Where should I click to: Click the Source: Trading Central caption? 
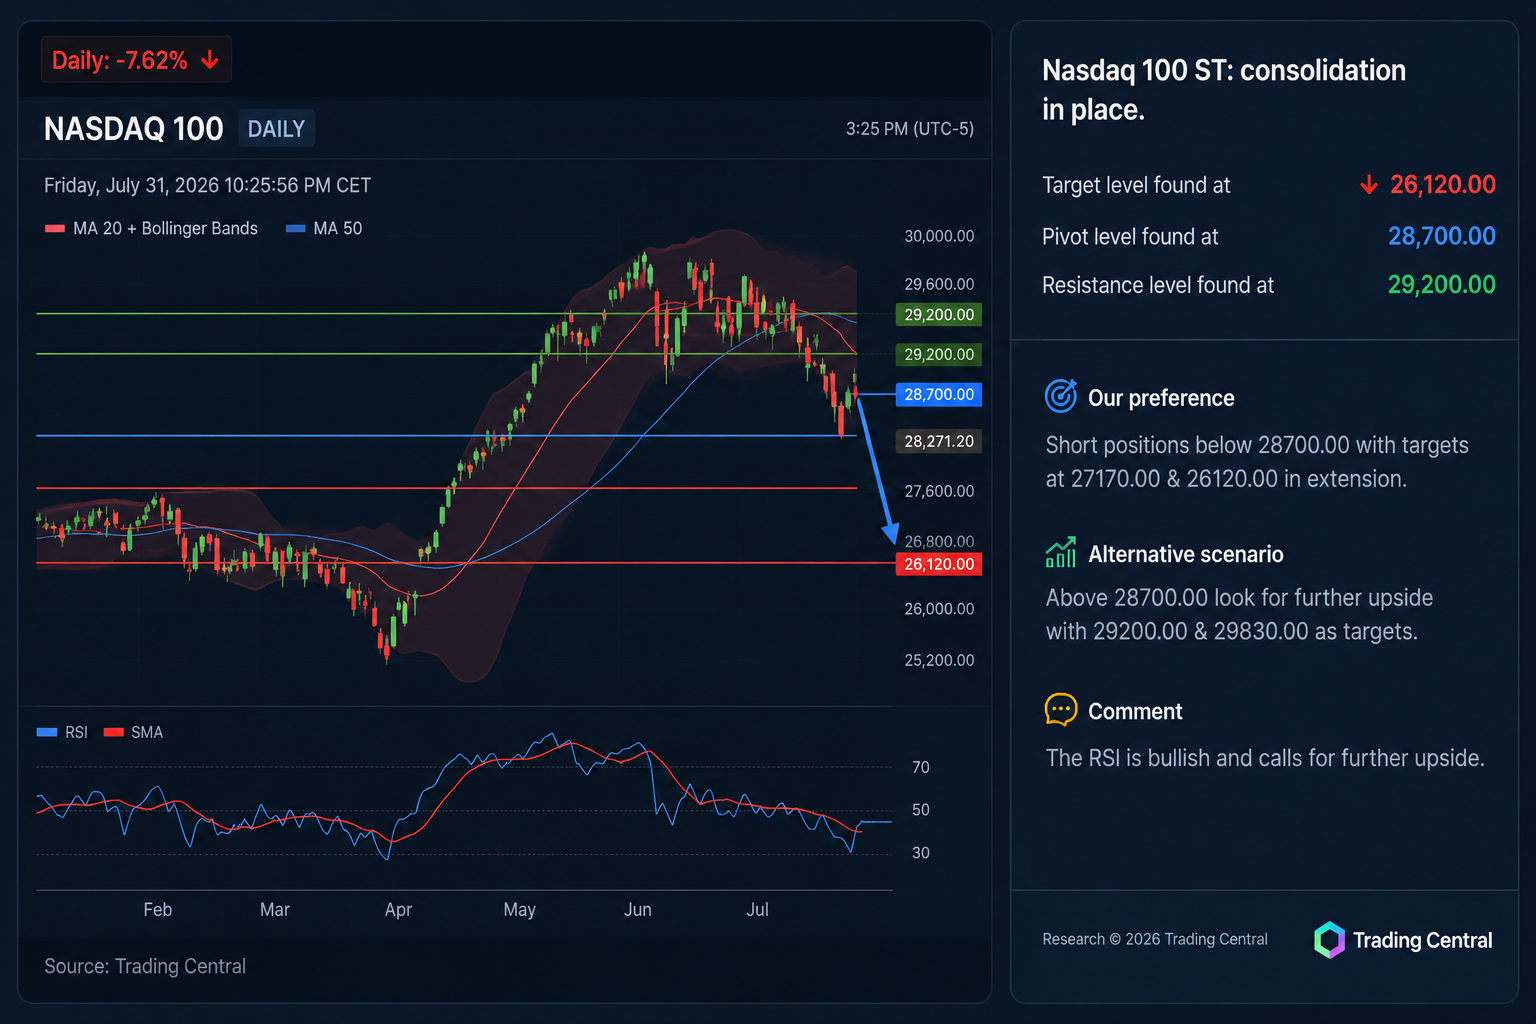click(145, 966)
